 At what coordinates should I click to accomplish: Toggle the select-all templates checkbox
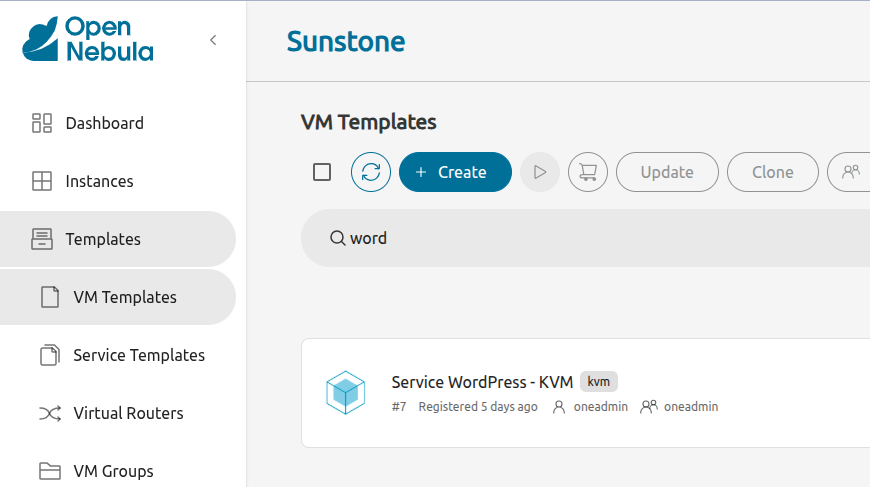pyautogui.click(x=322, y=172)
